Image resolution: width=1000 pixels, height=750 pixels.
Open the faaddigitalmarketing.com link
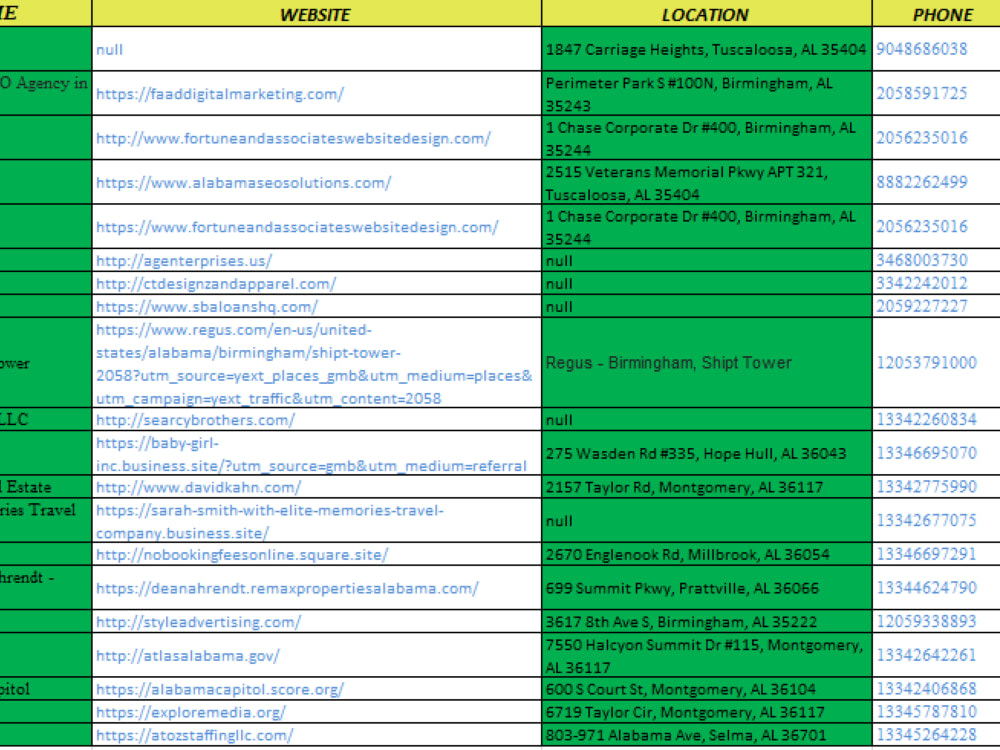[x=220, y=94]
